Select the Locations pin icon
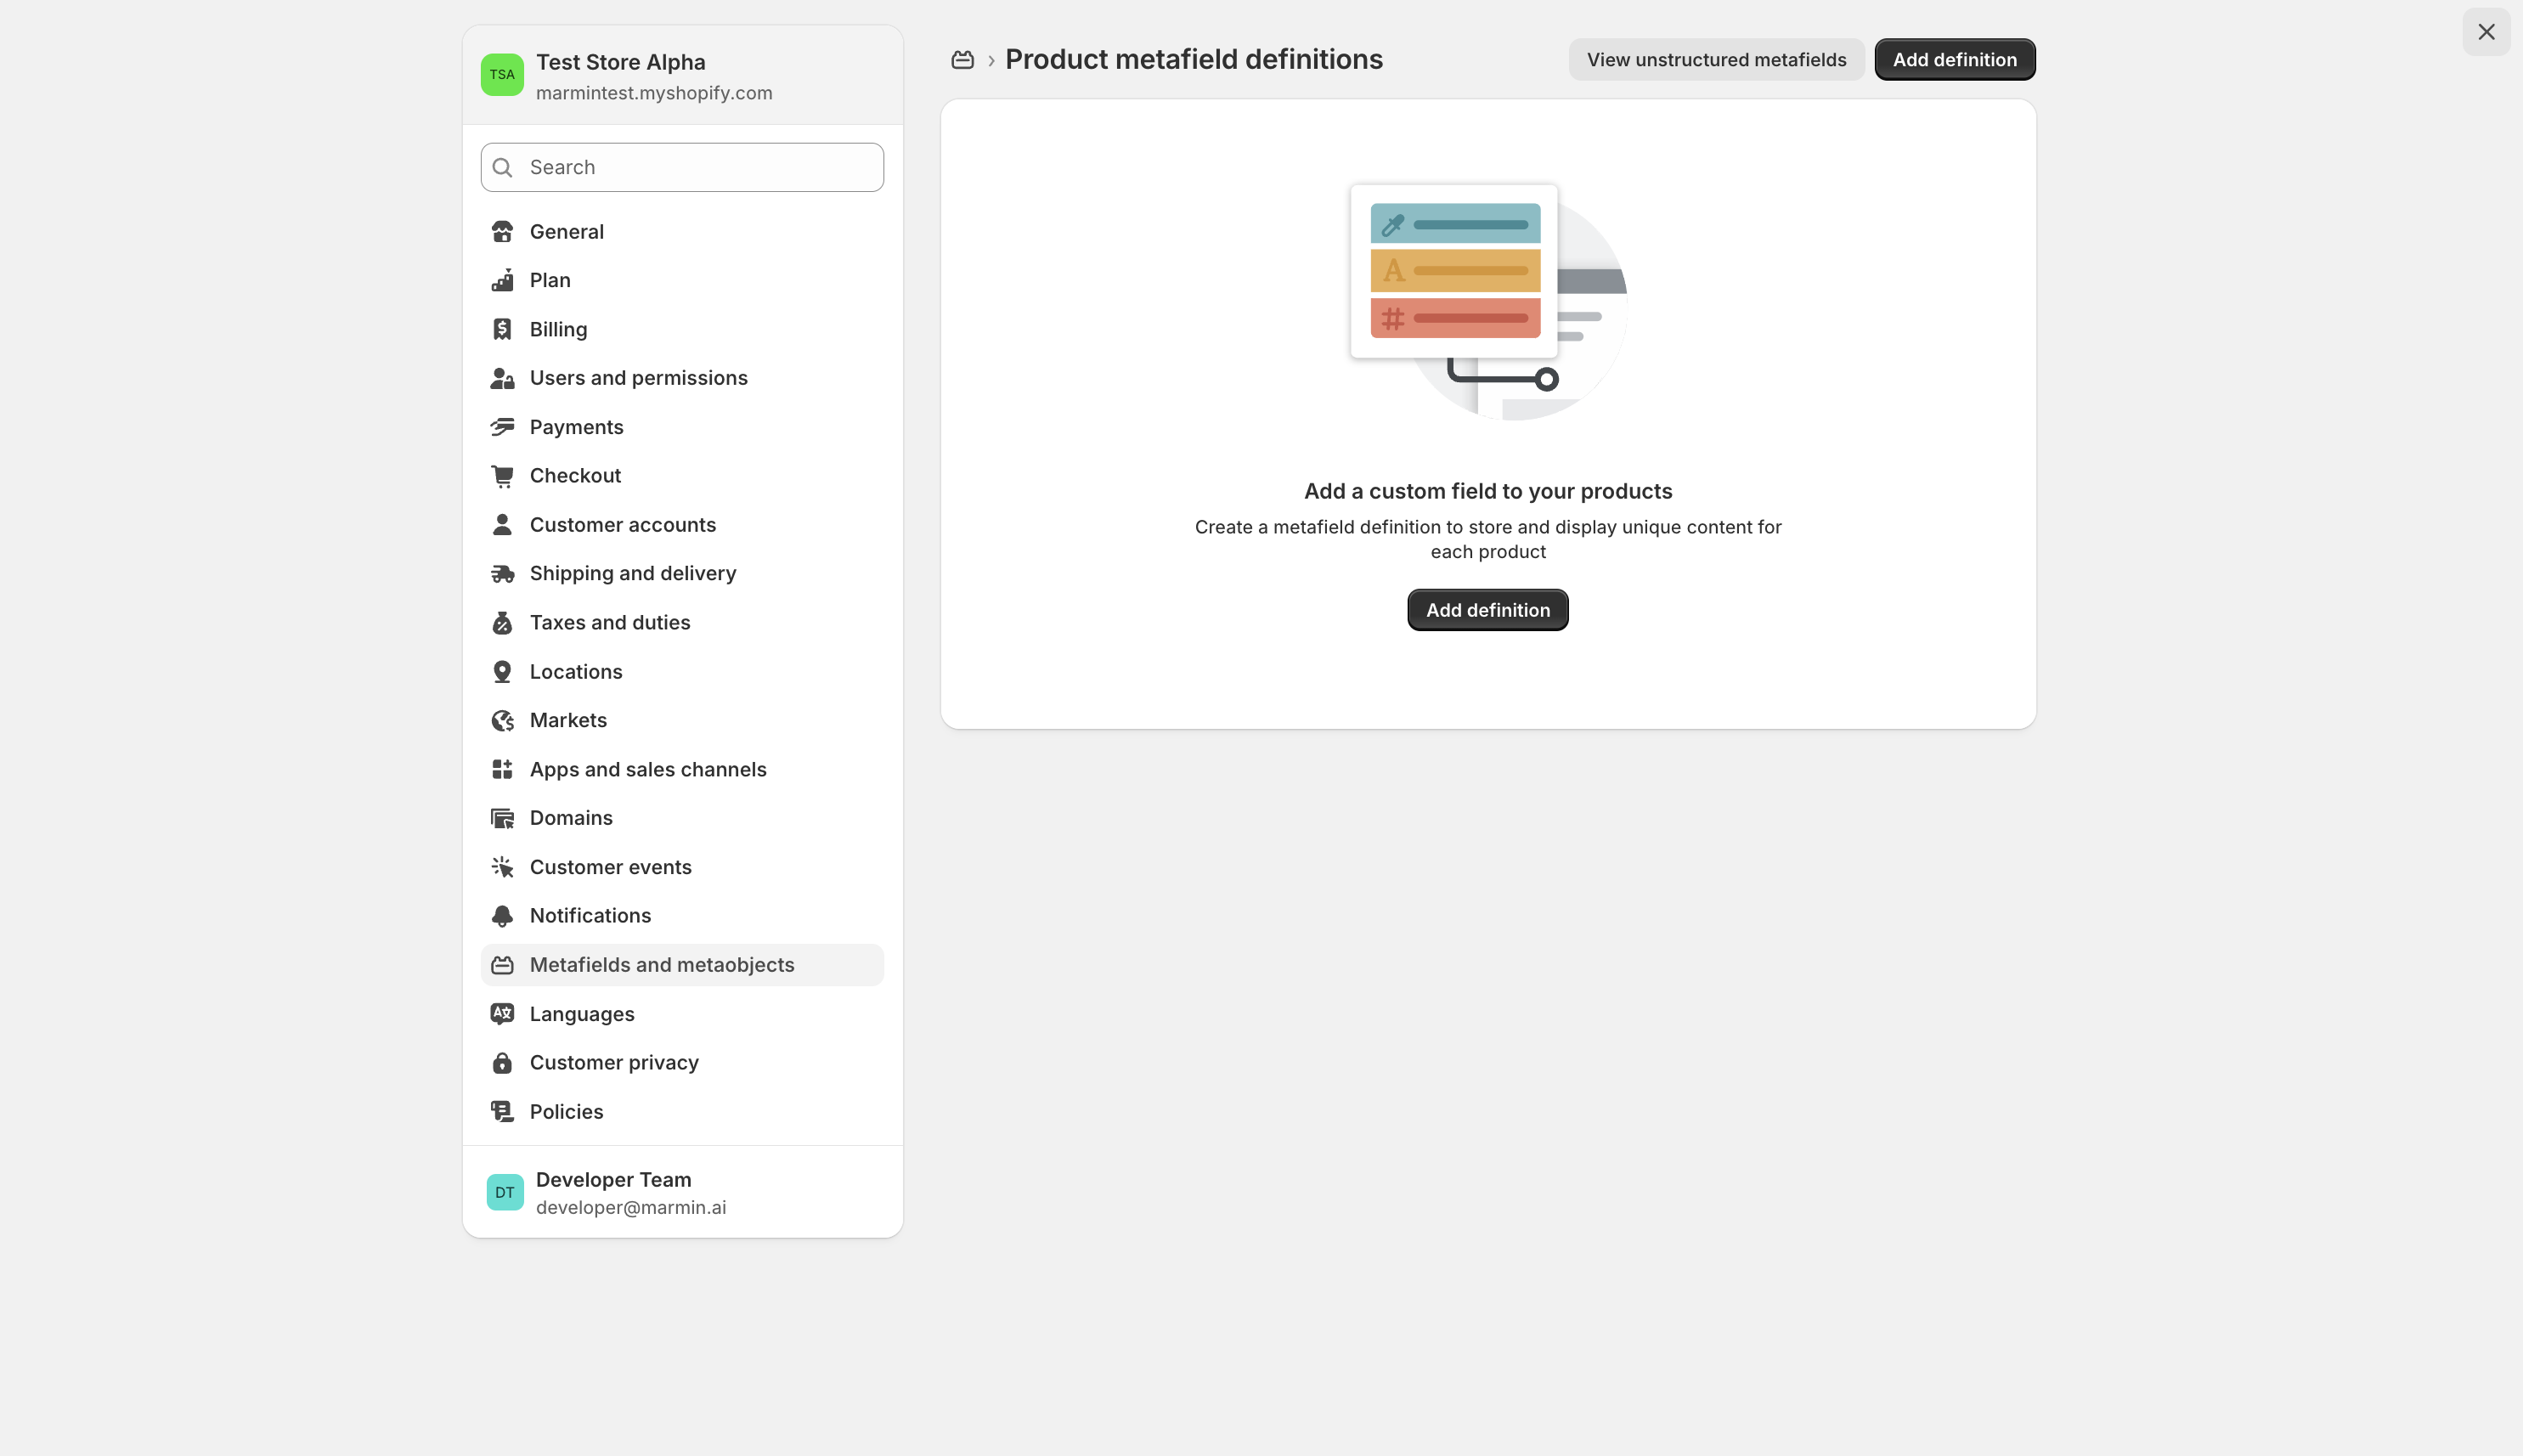The image size is (2523, 1456). point(503,671)
